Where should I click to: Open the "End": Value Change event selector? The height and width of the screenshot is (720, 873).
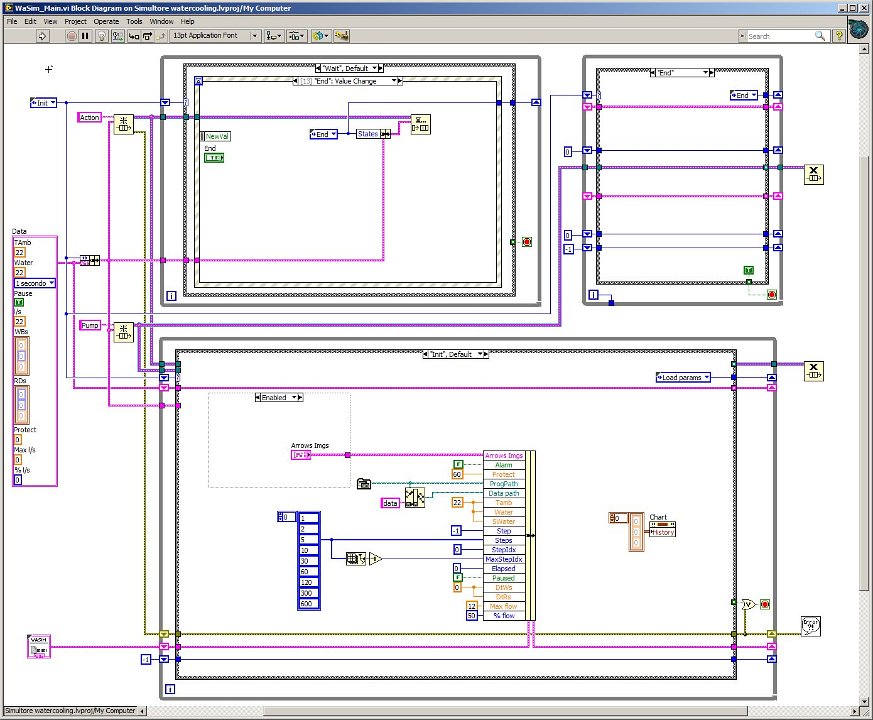click(347, 81)
